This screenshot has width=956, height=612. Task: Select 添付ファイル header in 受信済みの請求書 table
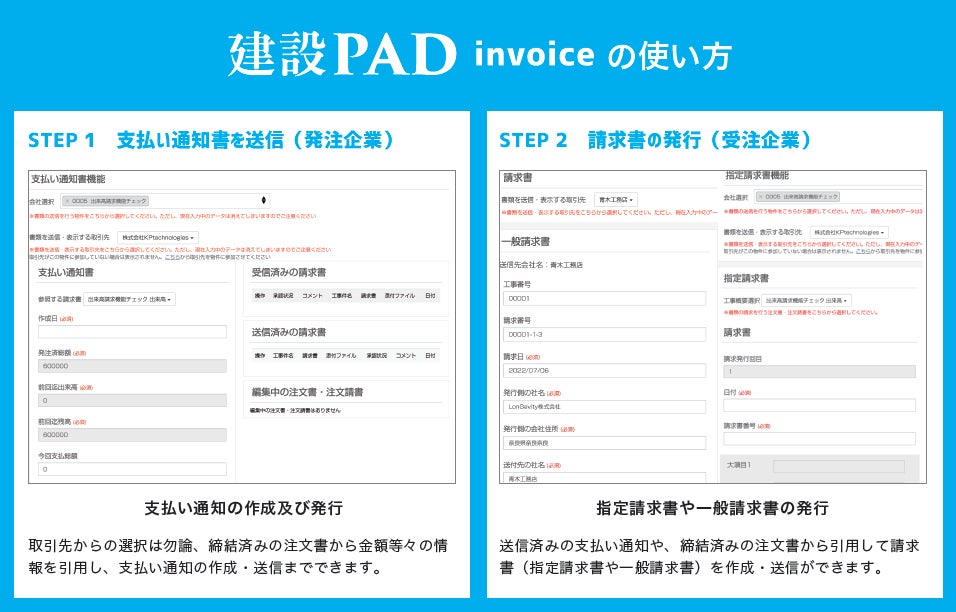point(399,296)
